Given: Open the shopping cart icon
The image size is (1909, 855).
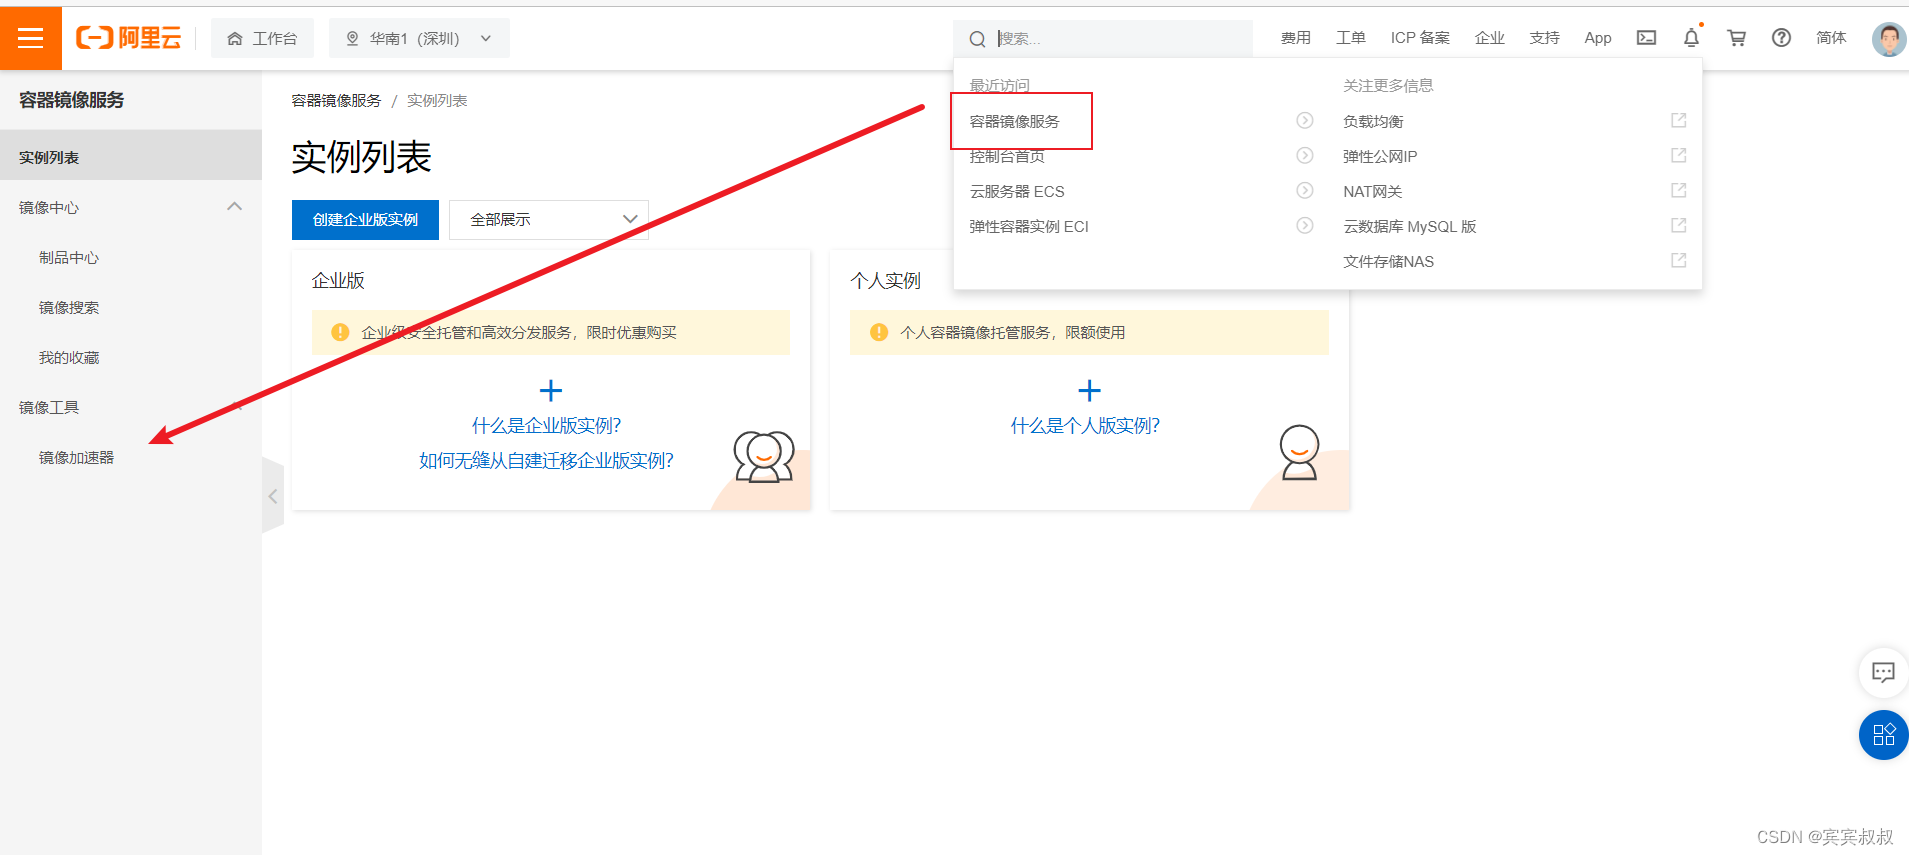Looking at the screenshot, I should pyautogui.click(x=1736, y=38).
